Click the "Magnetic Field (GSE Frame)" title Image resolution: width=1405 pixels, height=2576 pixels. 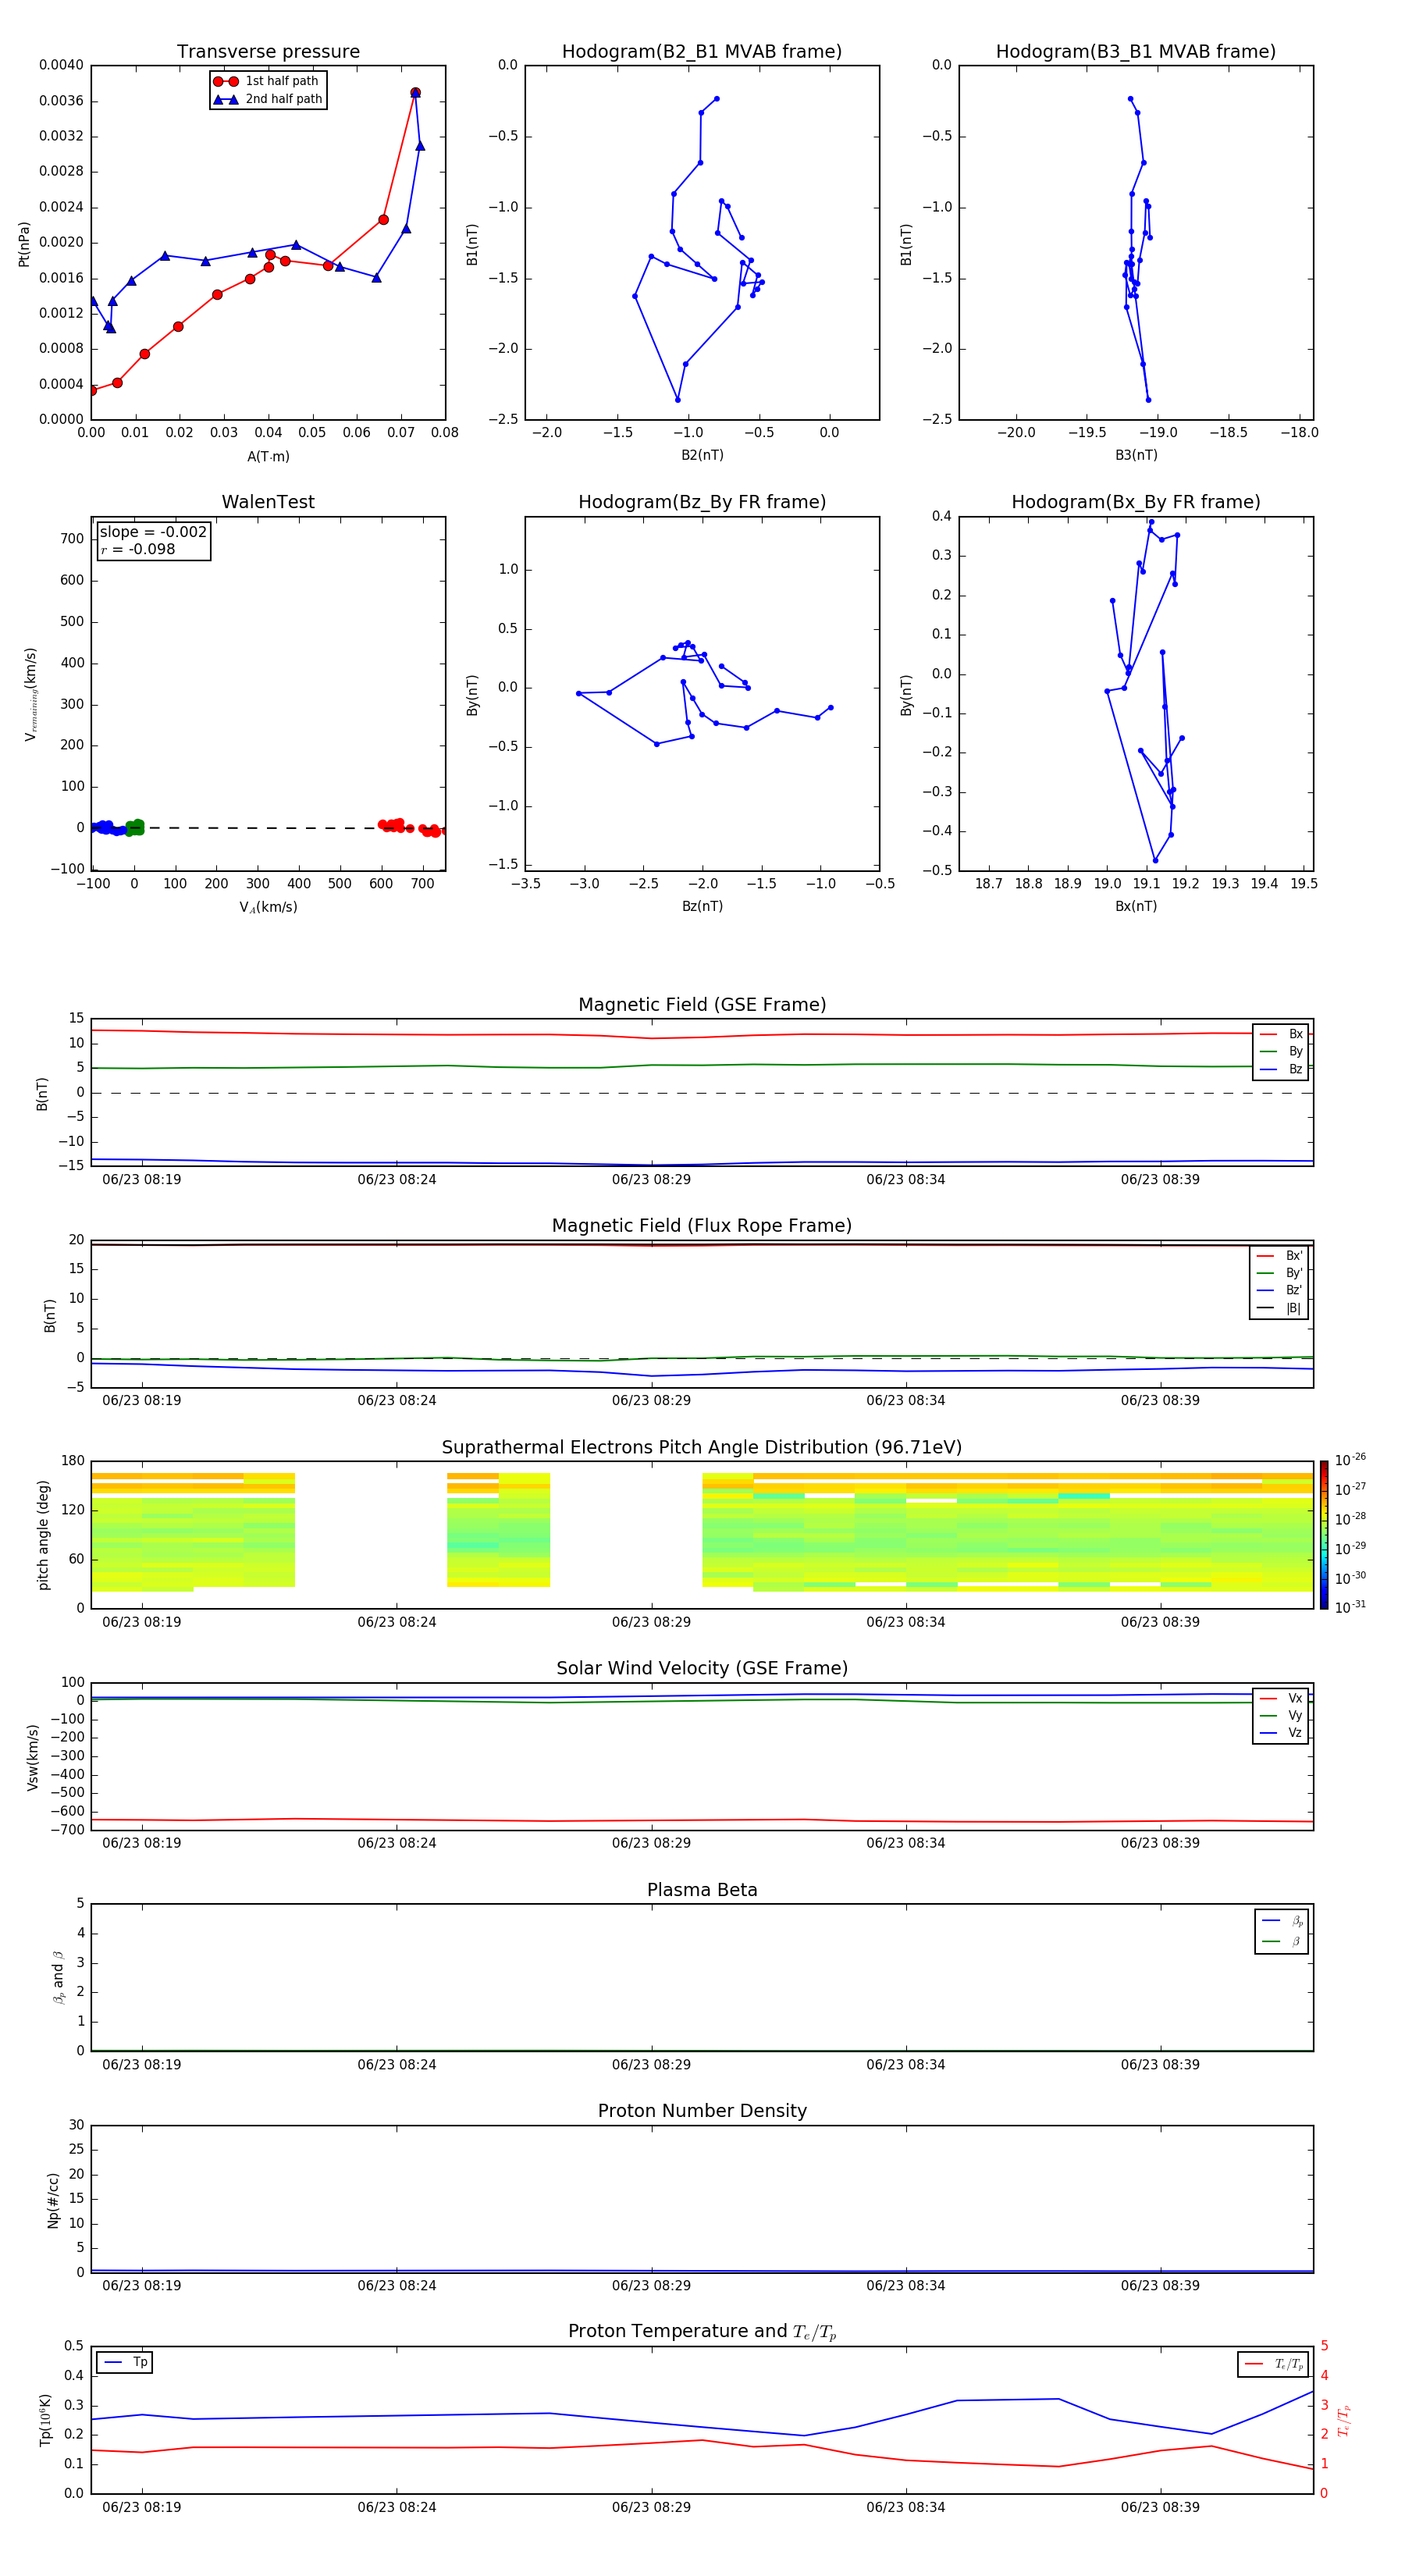coord(702,1005)
